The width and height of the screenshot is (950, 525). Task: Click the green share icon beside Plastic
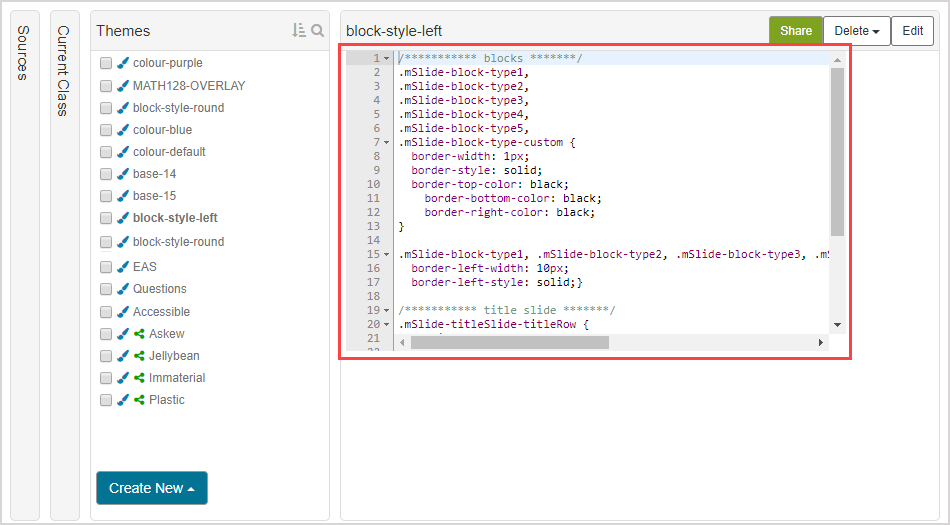click(139, 400)
